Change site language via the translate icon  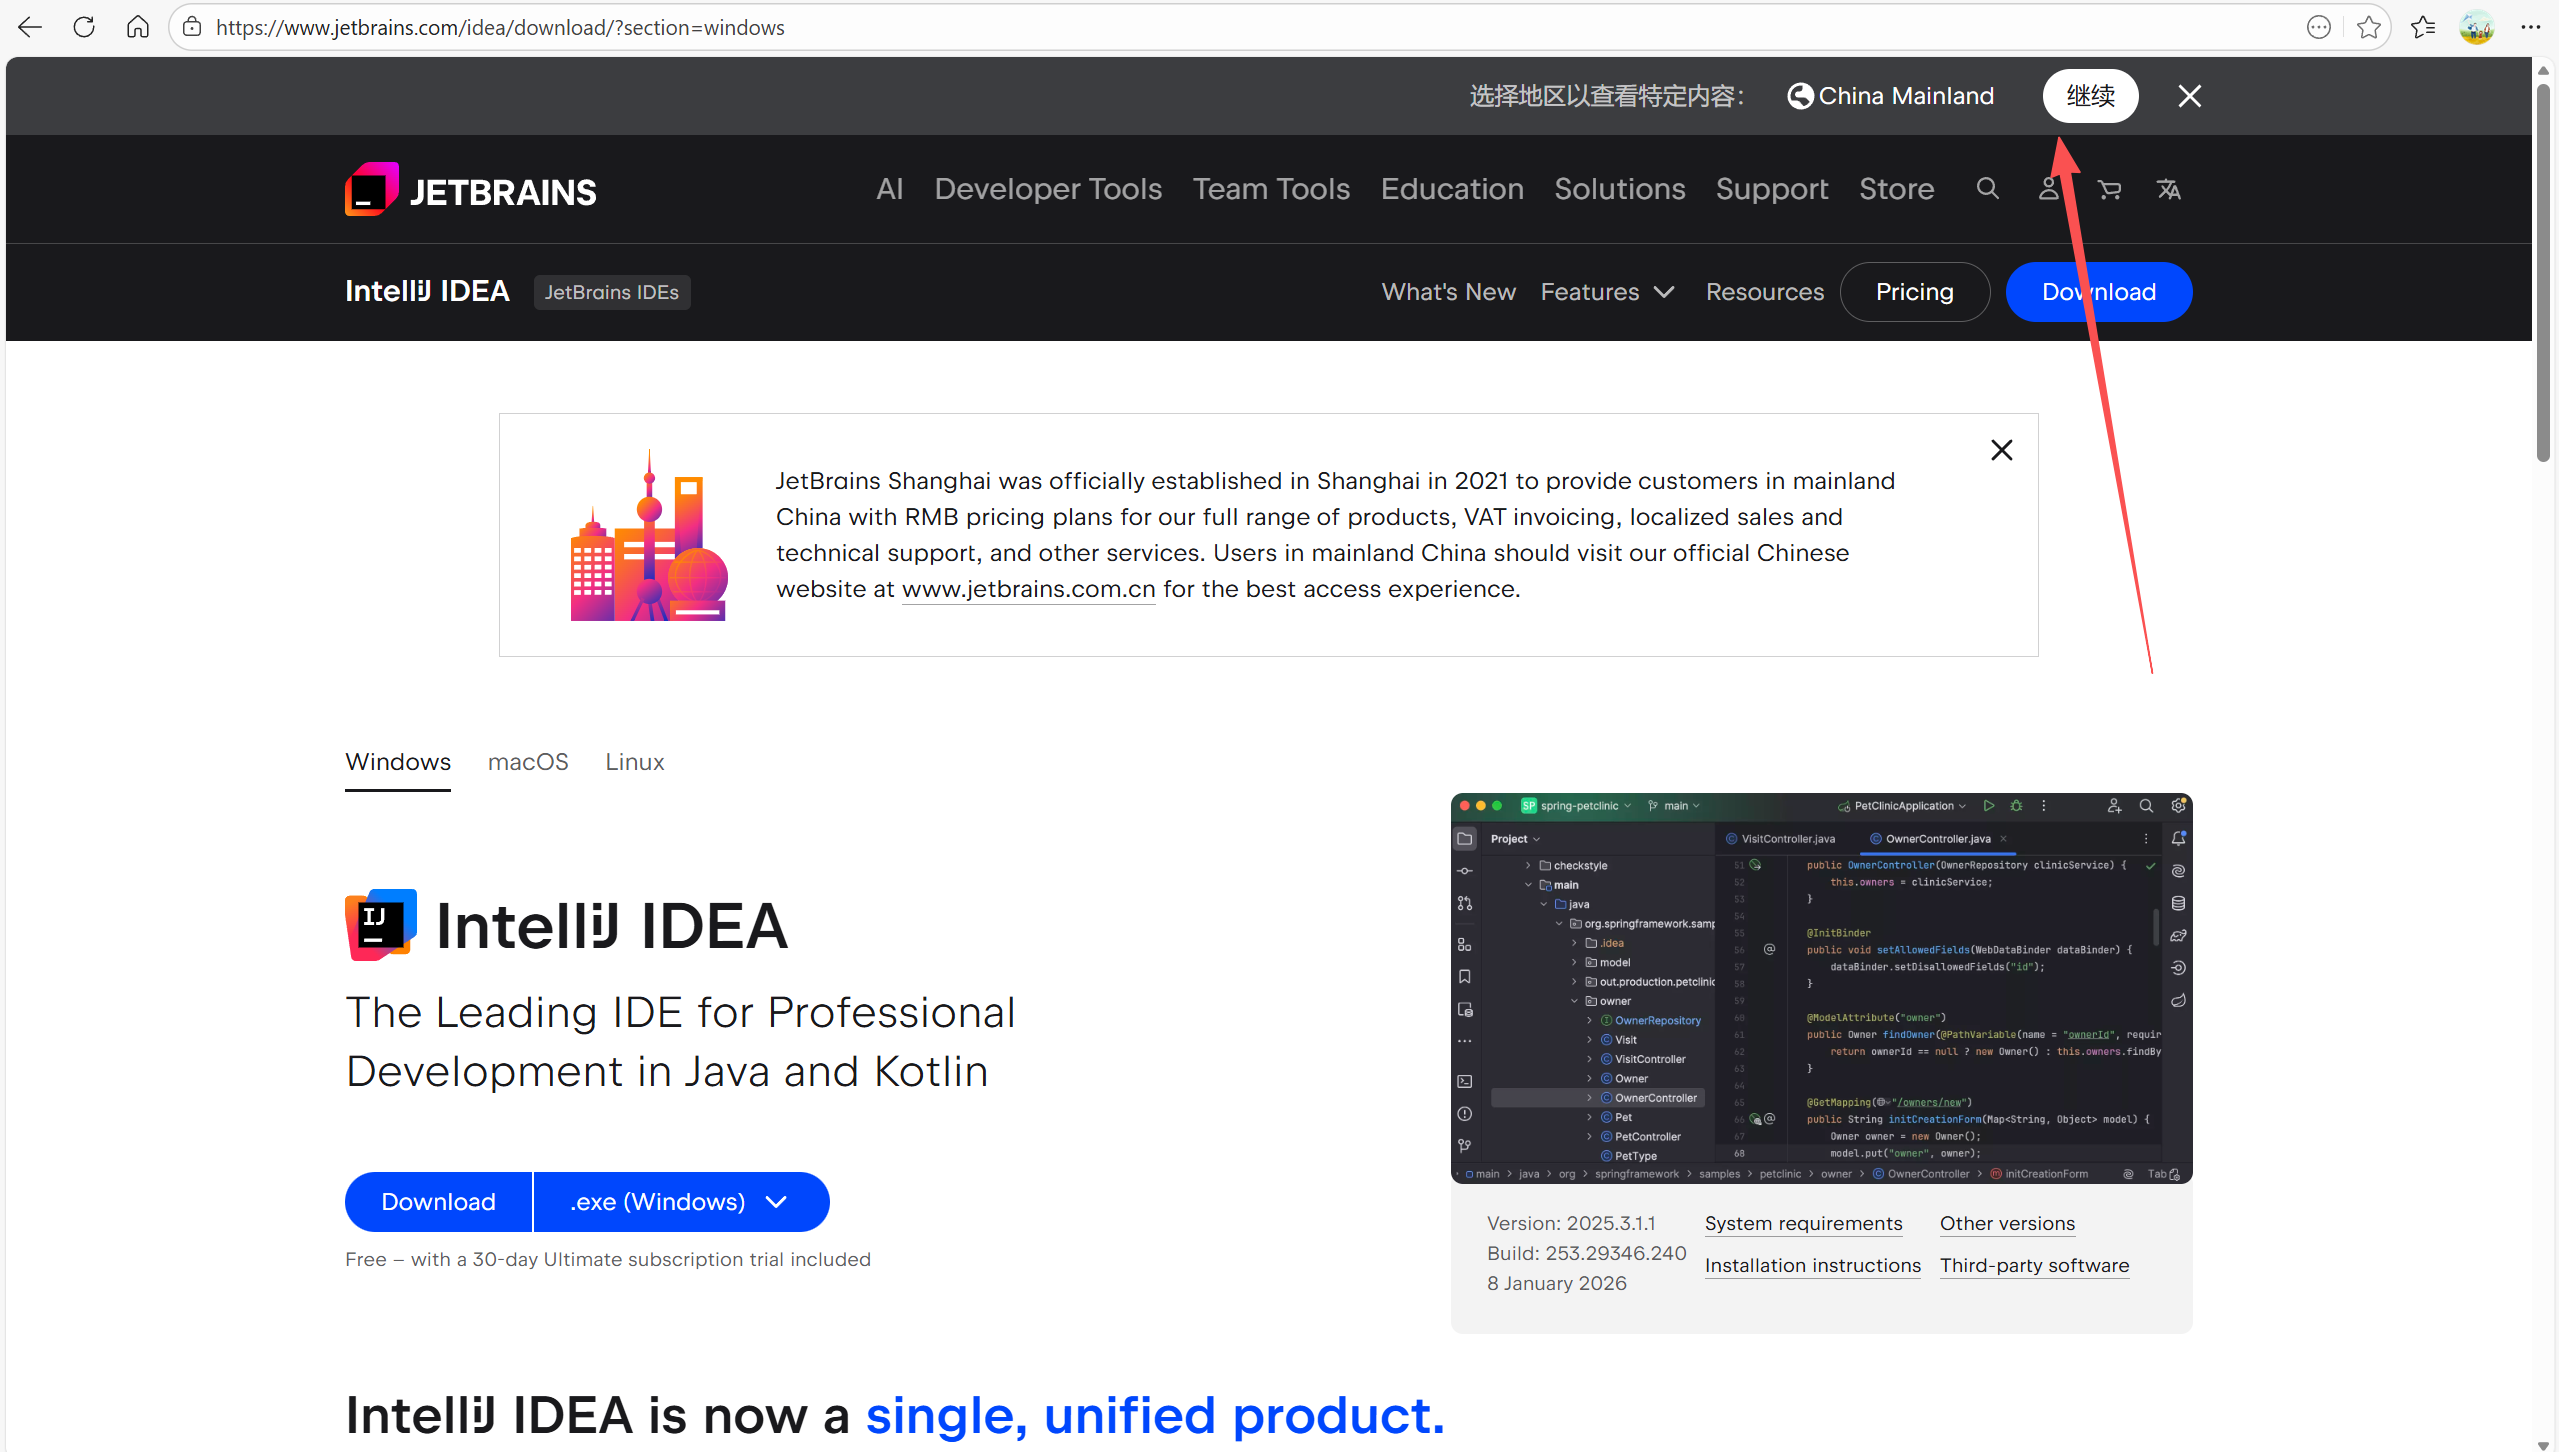[2169, 188]
